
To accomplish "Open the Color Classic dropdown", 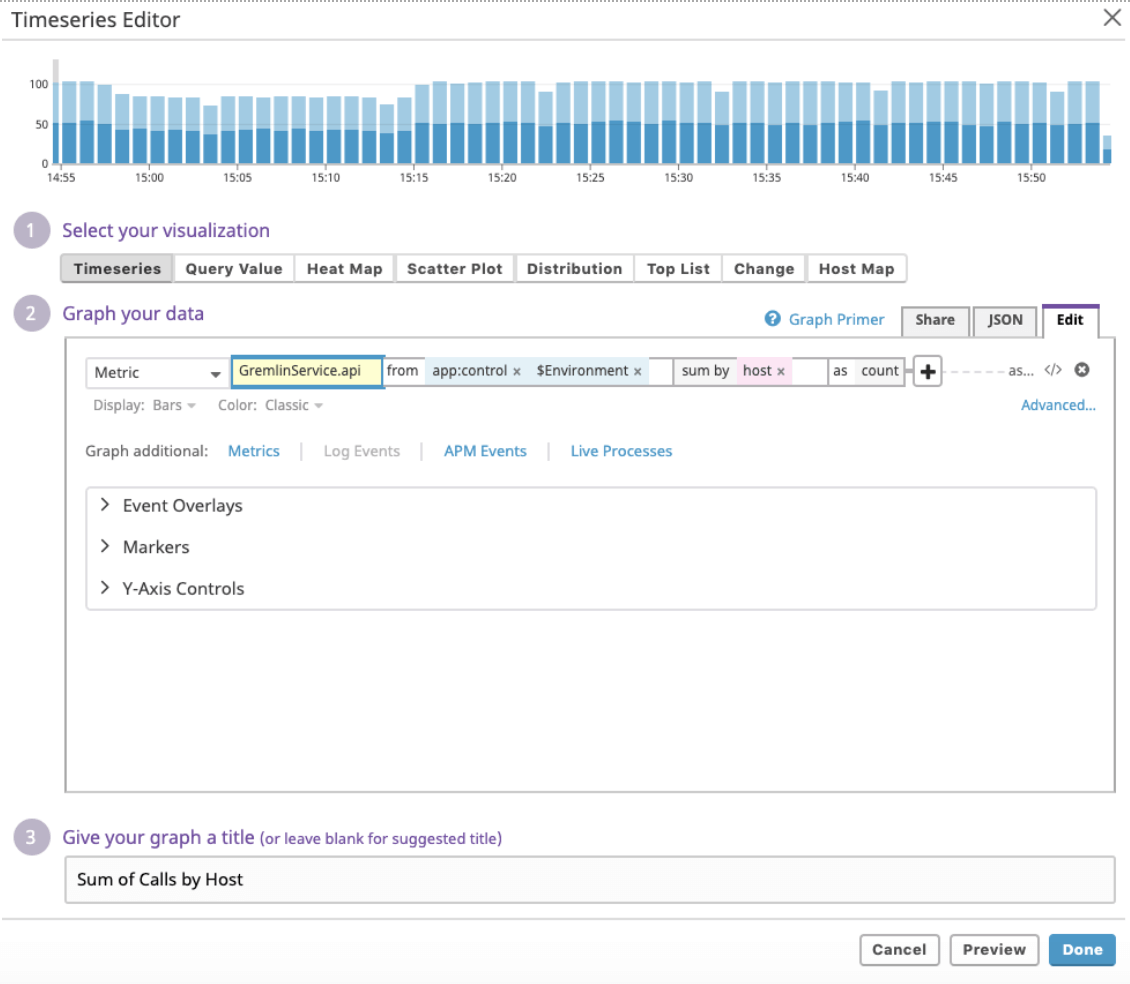I will [x=293, y=405].
